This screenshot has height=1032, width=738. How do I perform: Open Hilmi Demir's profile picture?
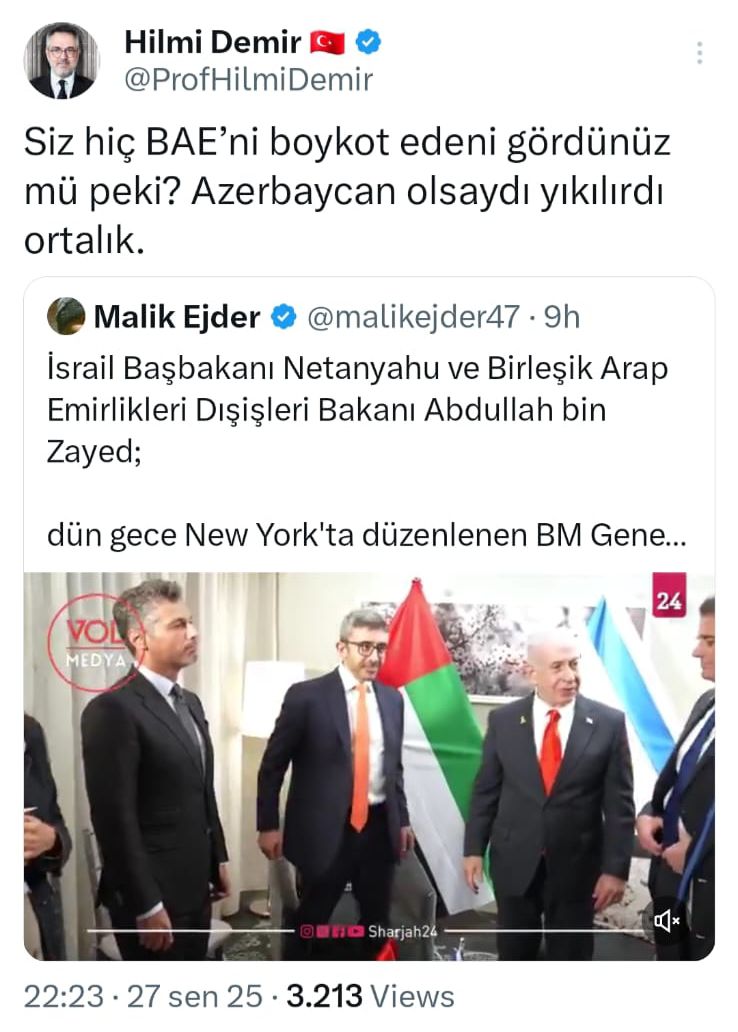coord(62,61)
